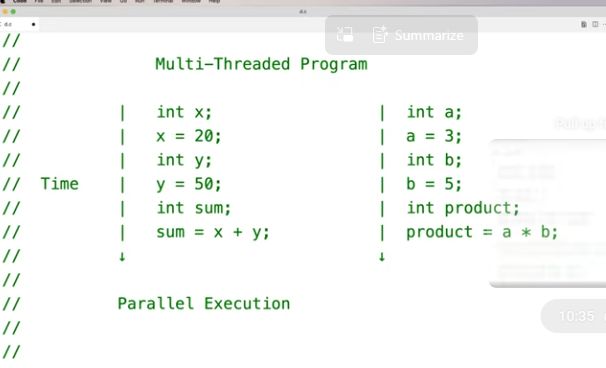Screen dimensions: 606x368
Task: Click the split editor icon
Action: [595, 24]
